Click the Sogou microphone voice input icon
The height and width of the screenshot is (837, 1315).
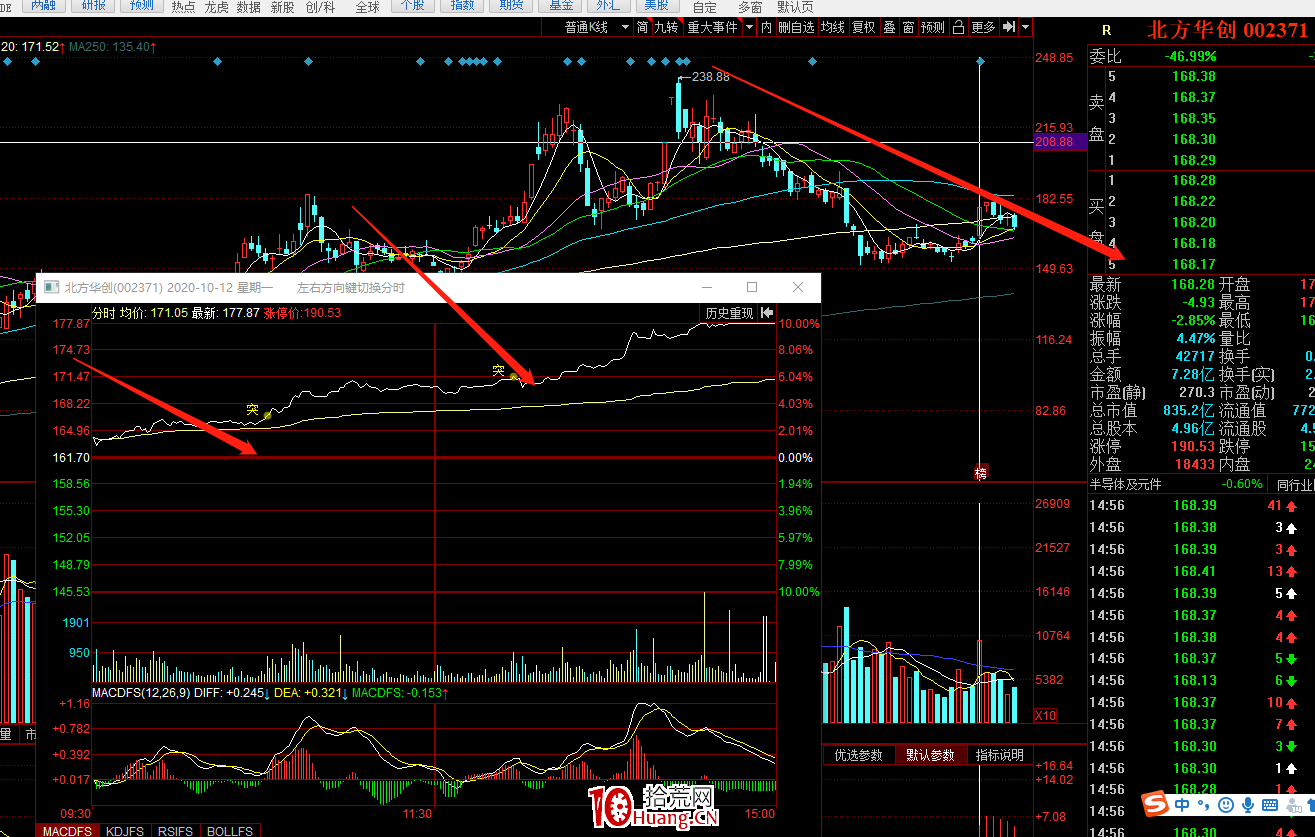point(1247,805)
